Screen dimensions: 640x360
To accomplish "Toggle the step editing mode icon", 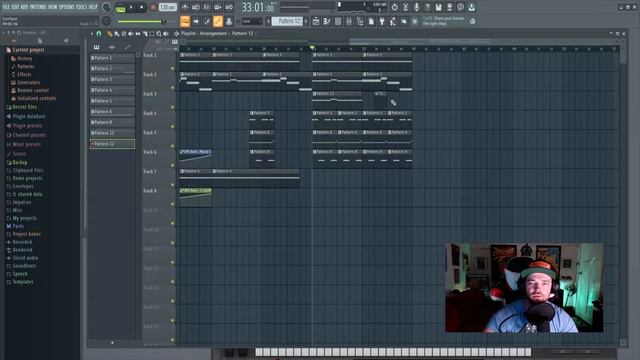I will pos(207,21).
